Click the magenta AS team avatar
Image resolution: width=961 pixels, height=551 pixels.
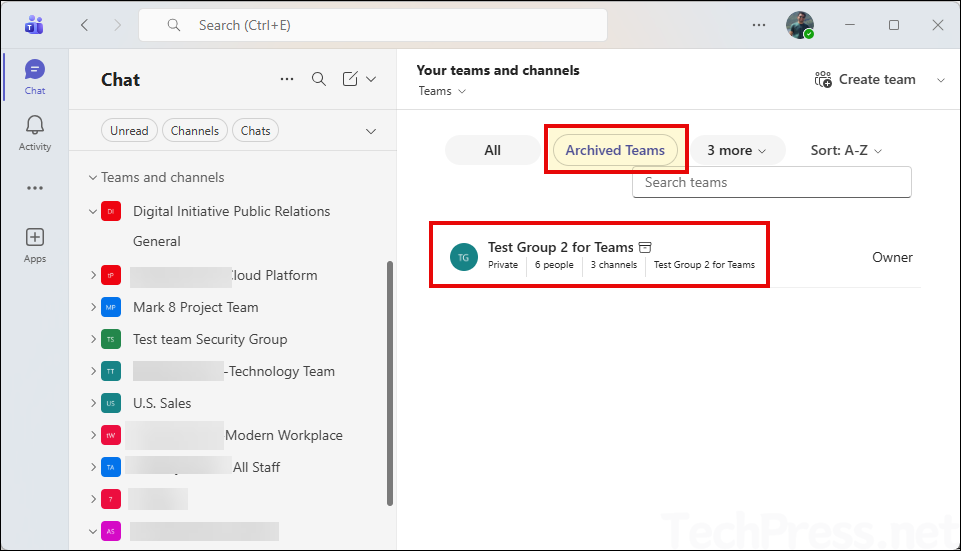tap(111, 531)
